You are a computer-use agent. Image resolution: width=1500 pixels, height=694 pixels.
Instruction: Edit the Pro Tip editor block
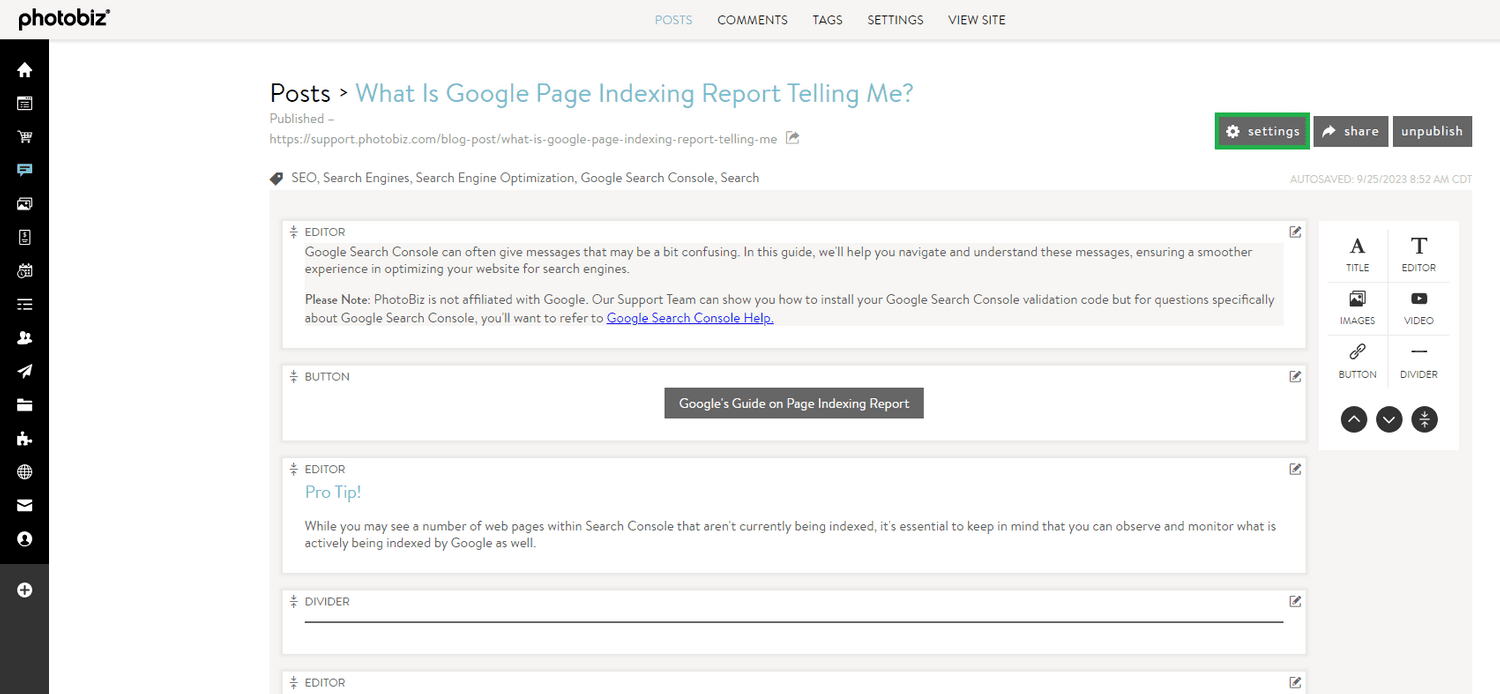point(1295,469)
